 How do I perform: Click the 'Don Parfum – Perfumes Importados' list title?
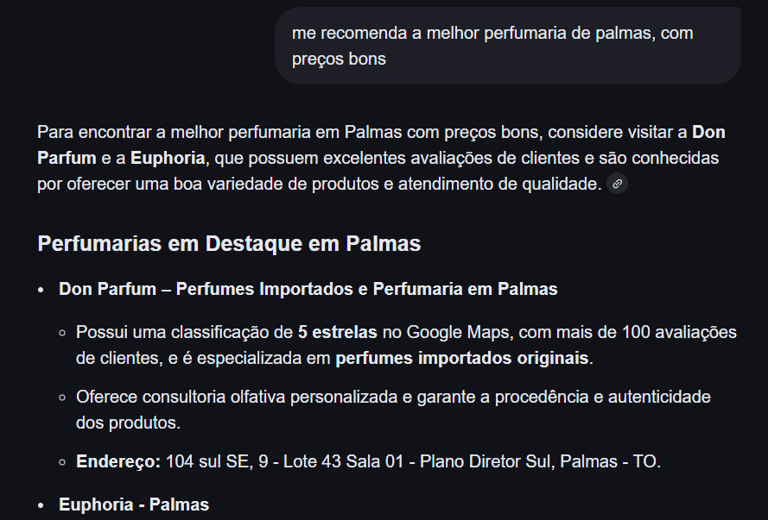tap(308, 289)
